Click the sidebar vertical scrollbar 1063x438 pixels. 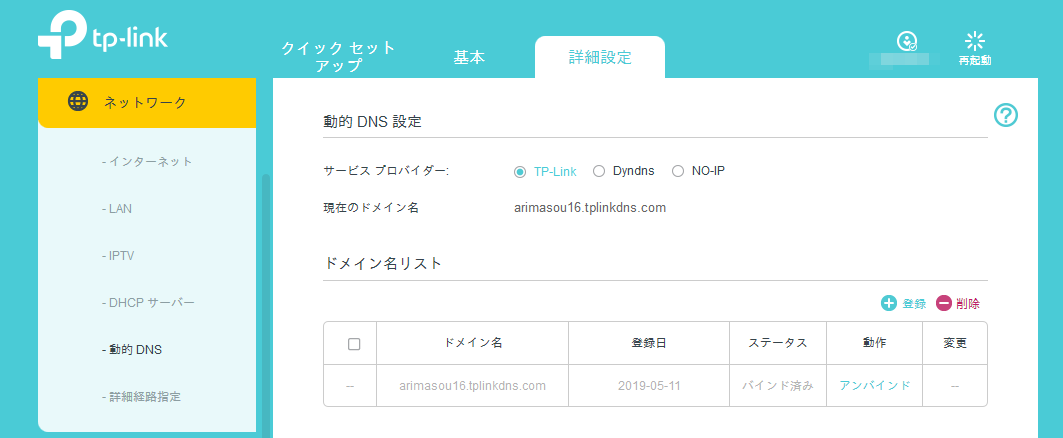click(266, 303)
